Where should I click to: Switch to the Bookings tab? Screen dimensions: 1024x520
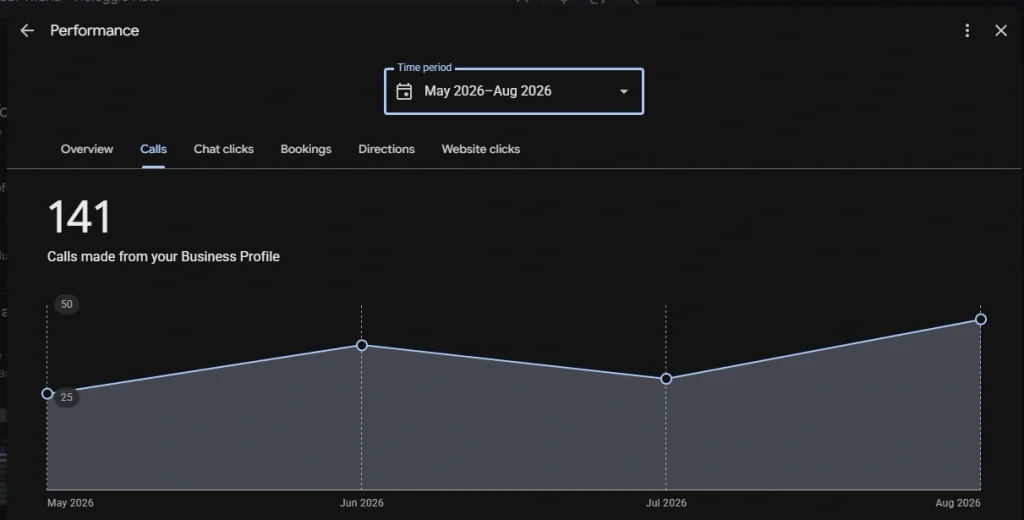pos(306,149)
